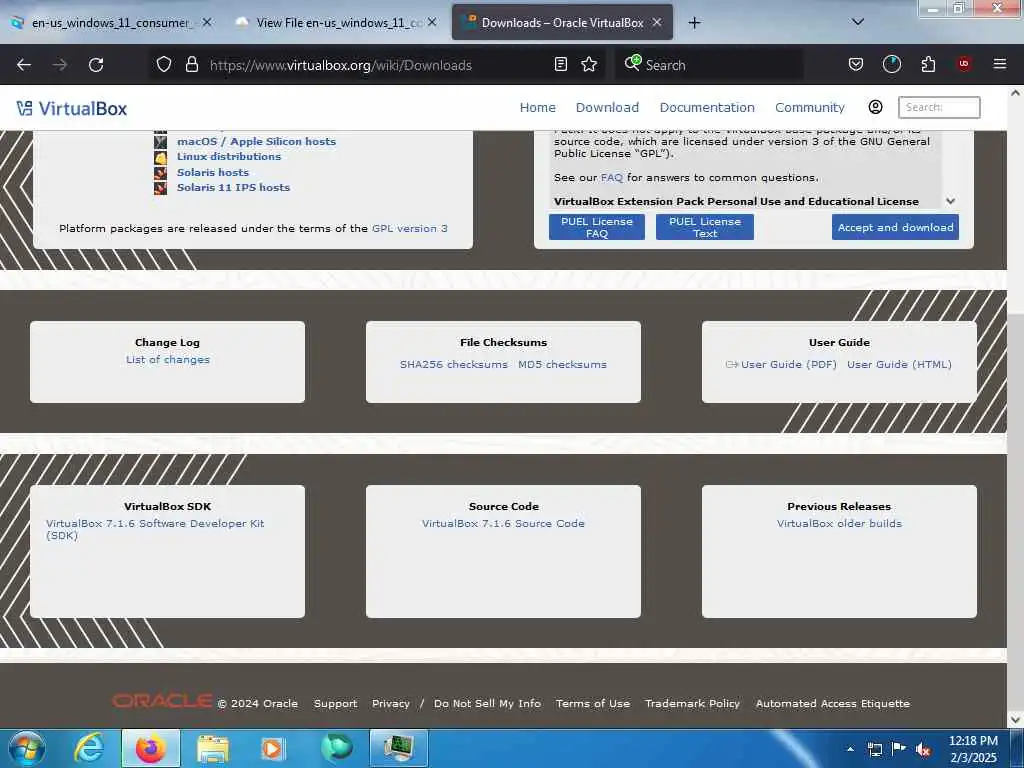
Task: Open the uBlock Origin extension icon
Action: tap(964, 64)
